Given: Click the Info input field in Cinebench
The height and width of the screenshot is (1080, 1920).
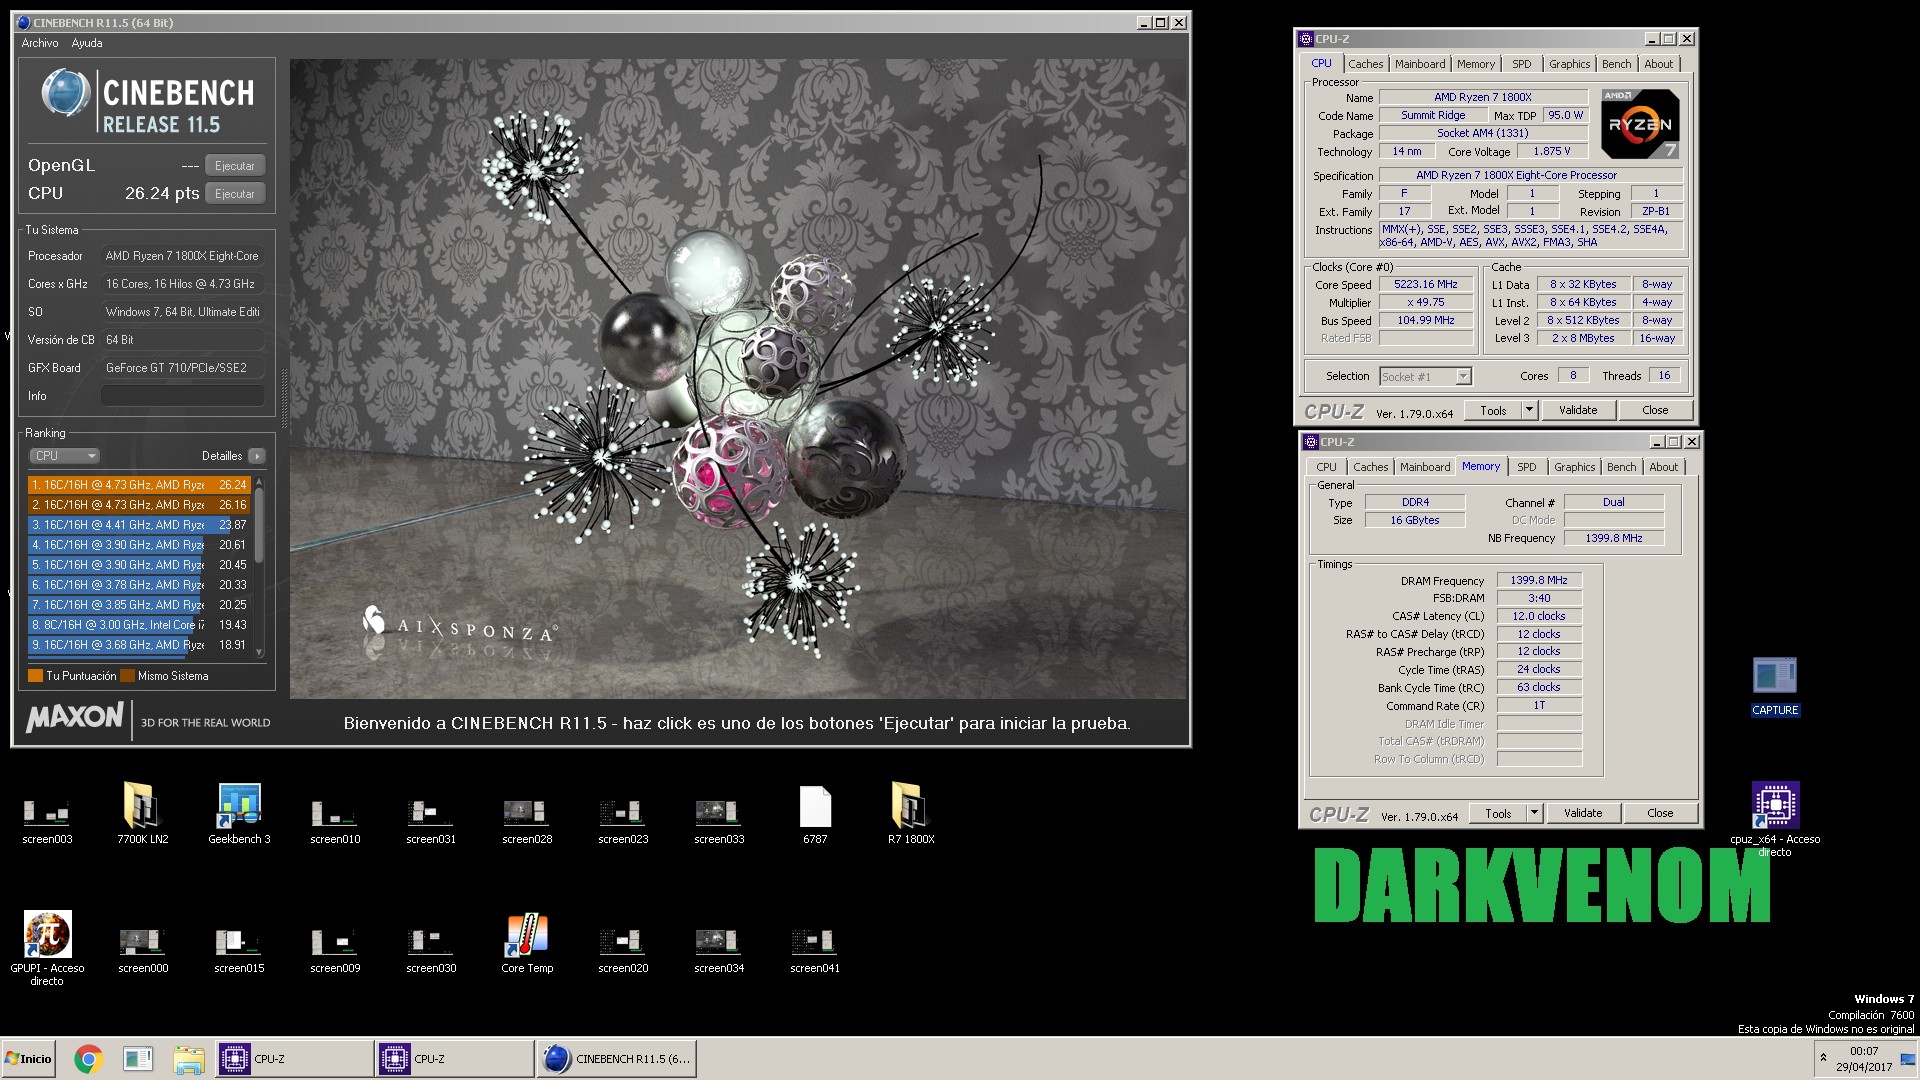Looking at the screenshot, I should point(183,396).
